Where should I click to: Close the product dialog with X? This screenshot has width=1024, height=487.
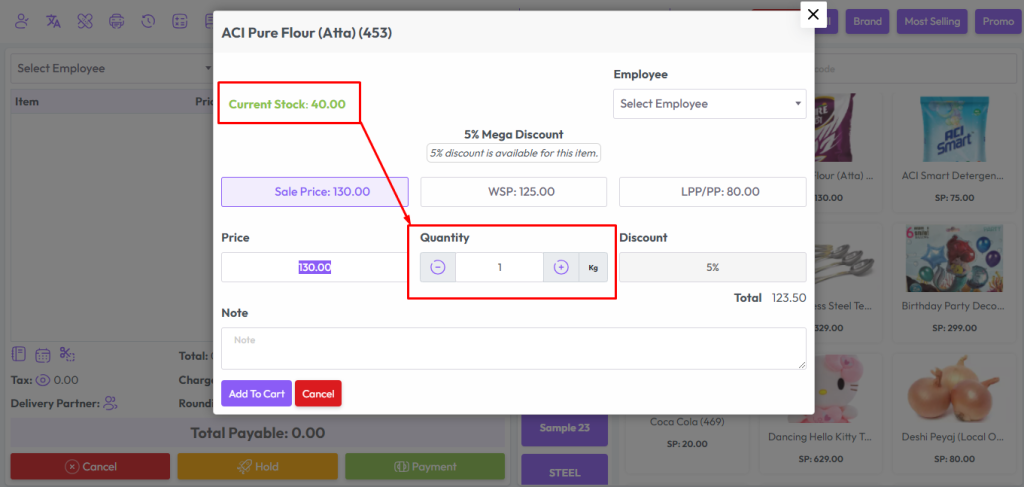pos(813,14)
